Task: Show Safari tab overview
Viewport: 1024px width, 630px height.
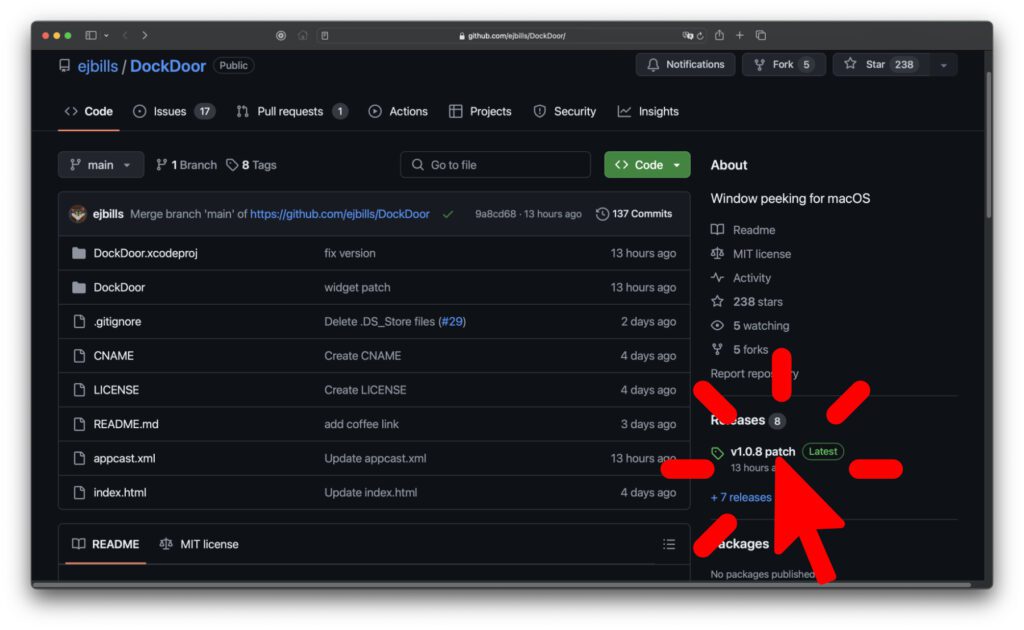Action: pyautogui.click(x=761, y=35)
